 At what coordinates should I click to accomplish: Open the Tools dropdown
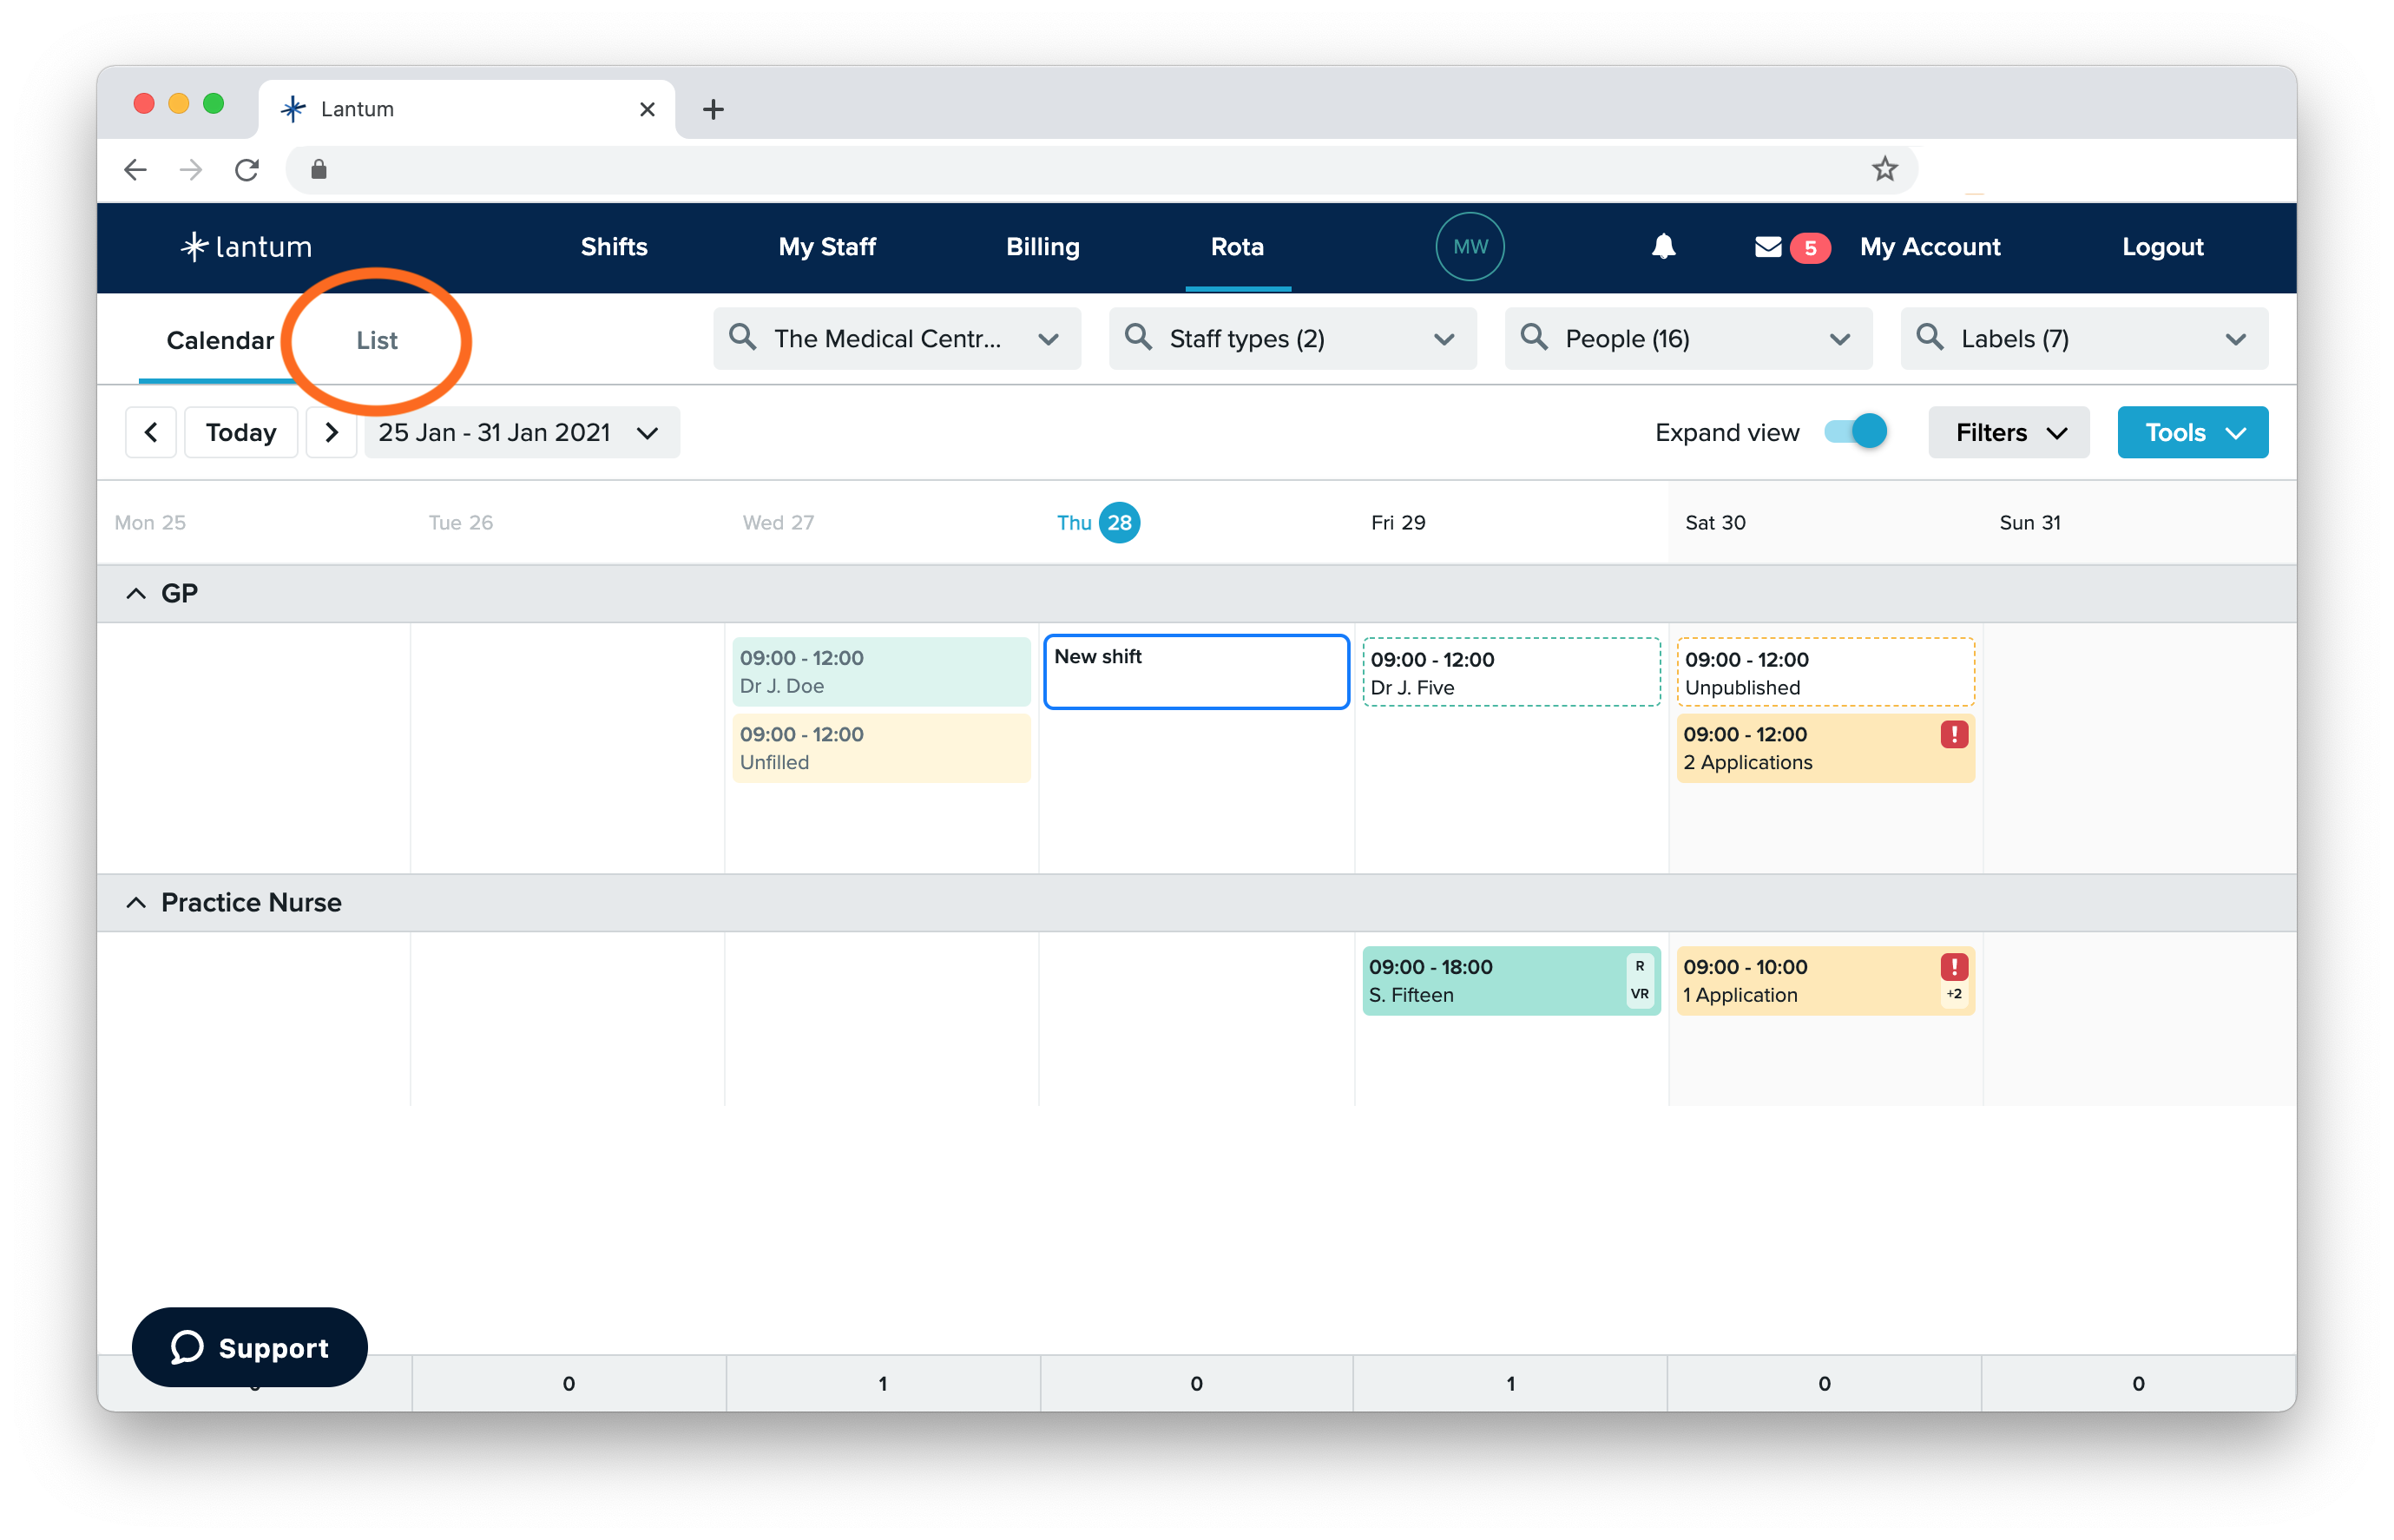(x=2192, y=432)
